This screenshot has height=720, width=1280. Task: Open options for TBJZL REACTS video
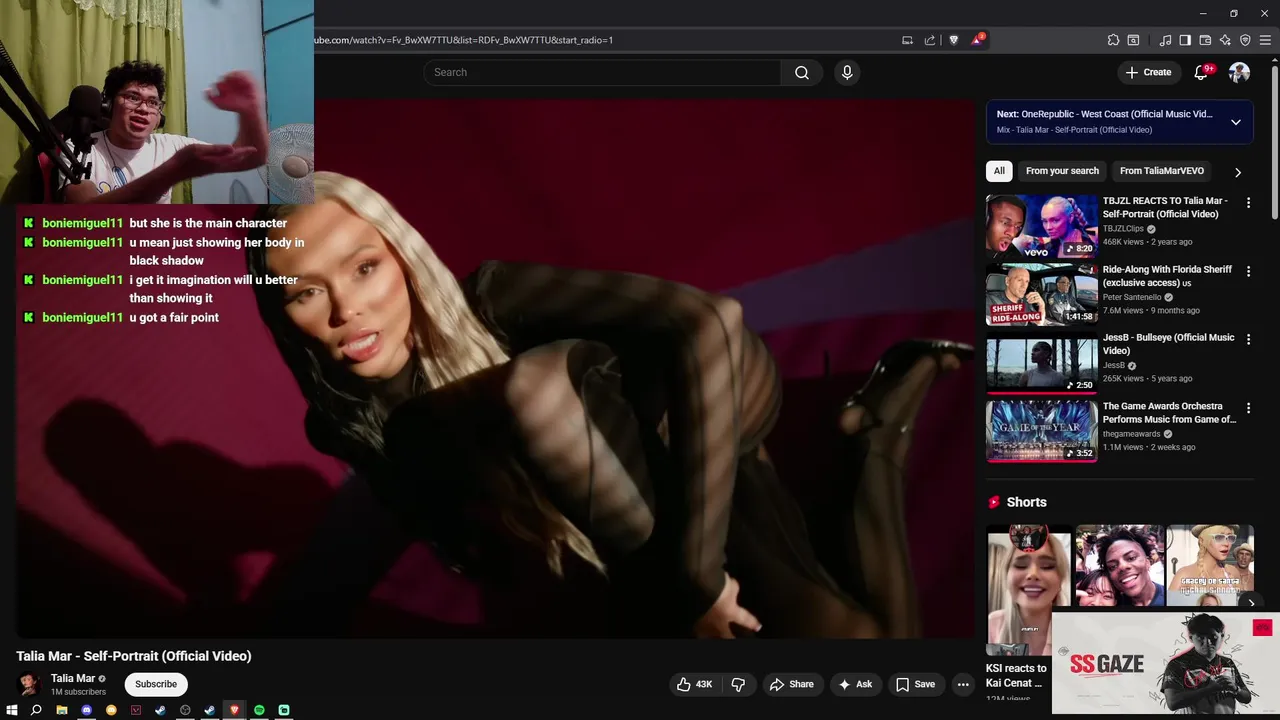pyautogui.click(x=1248, y=203)
